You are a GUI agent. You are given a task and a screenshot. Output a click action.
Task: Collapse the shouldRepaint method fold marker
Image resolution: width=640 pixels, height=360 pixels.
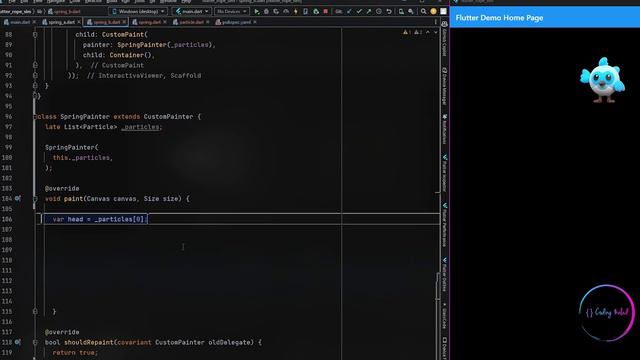point(35,342)
